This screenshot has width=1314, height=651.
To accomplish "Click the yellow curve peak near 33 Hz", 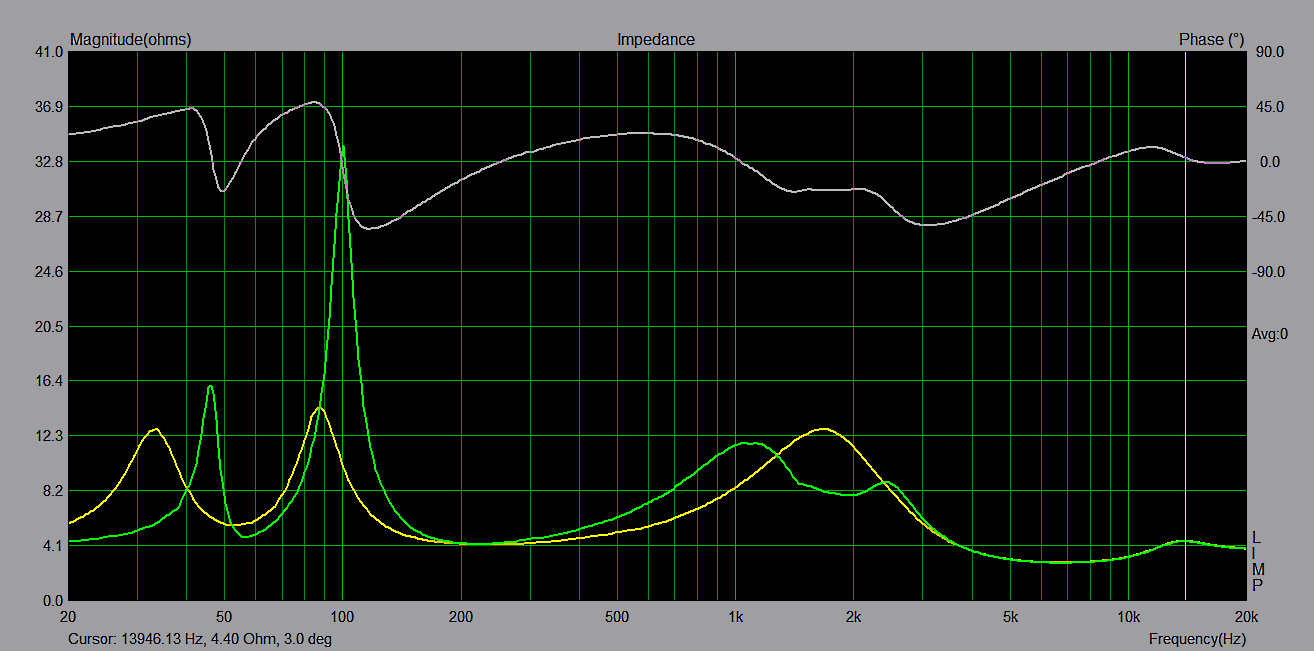I will (x=155, y=429).
